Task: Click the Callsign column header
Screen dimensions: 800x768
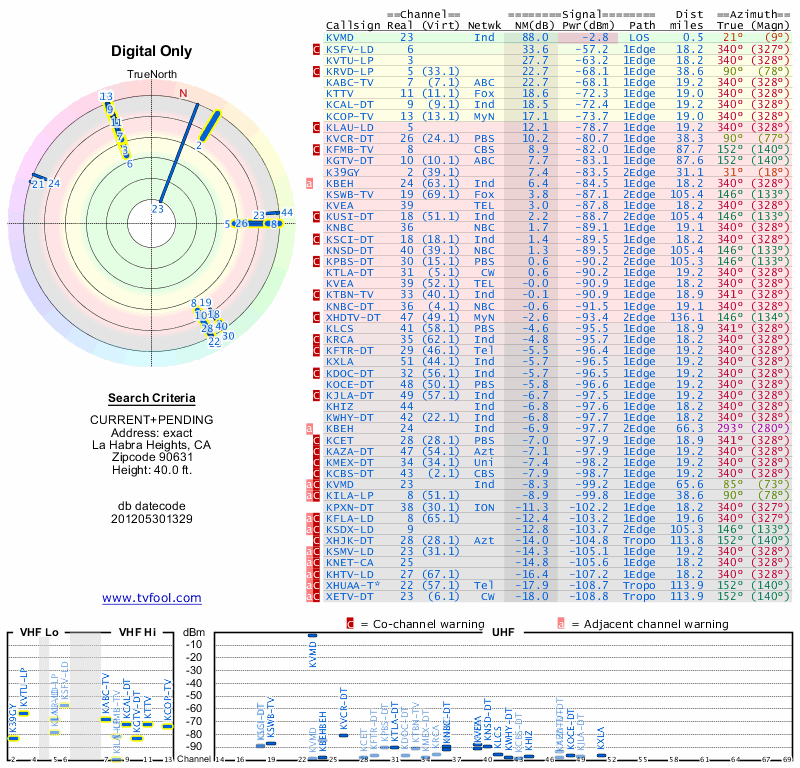Action: tap(353, 25)
